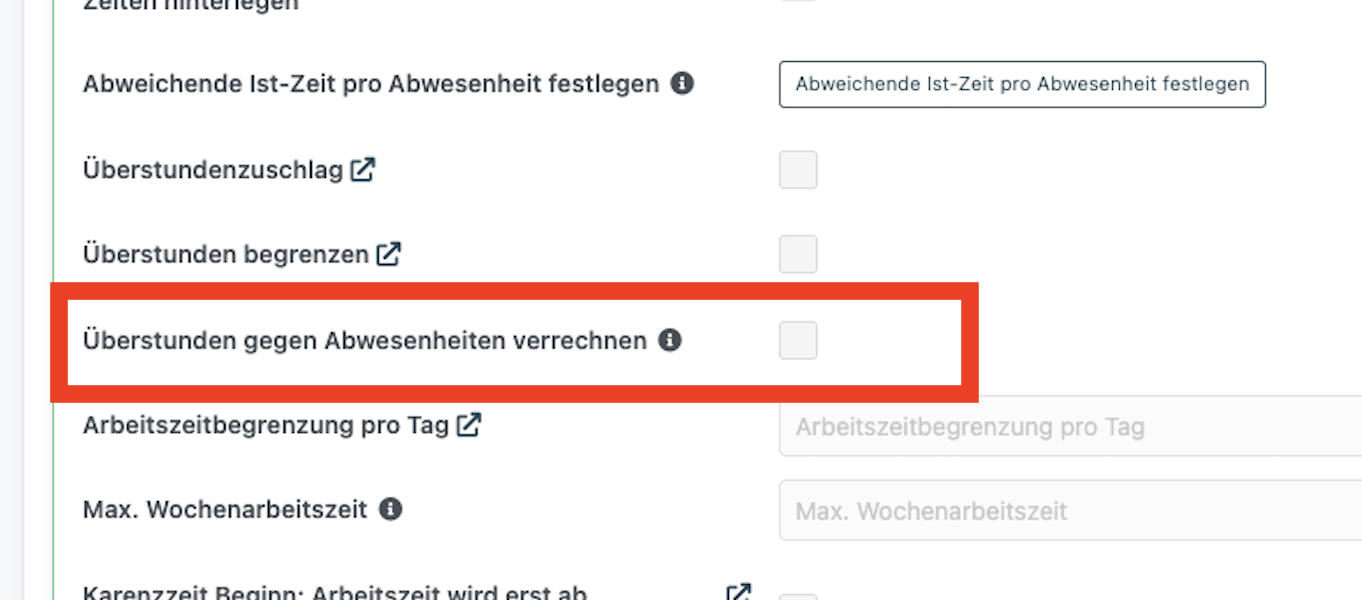Select the Überstunden begrenzen label text
Screen dimensions: 1362x600
pyautogui.click(x=226, y=255)
